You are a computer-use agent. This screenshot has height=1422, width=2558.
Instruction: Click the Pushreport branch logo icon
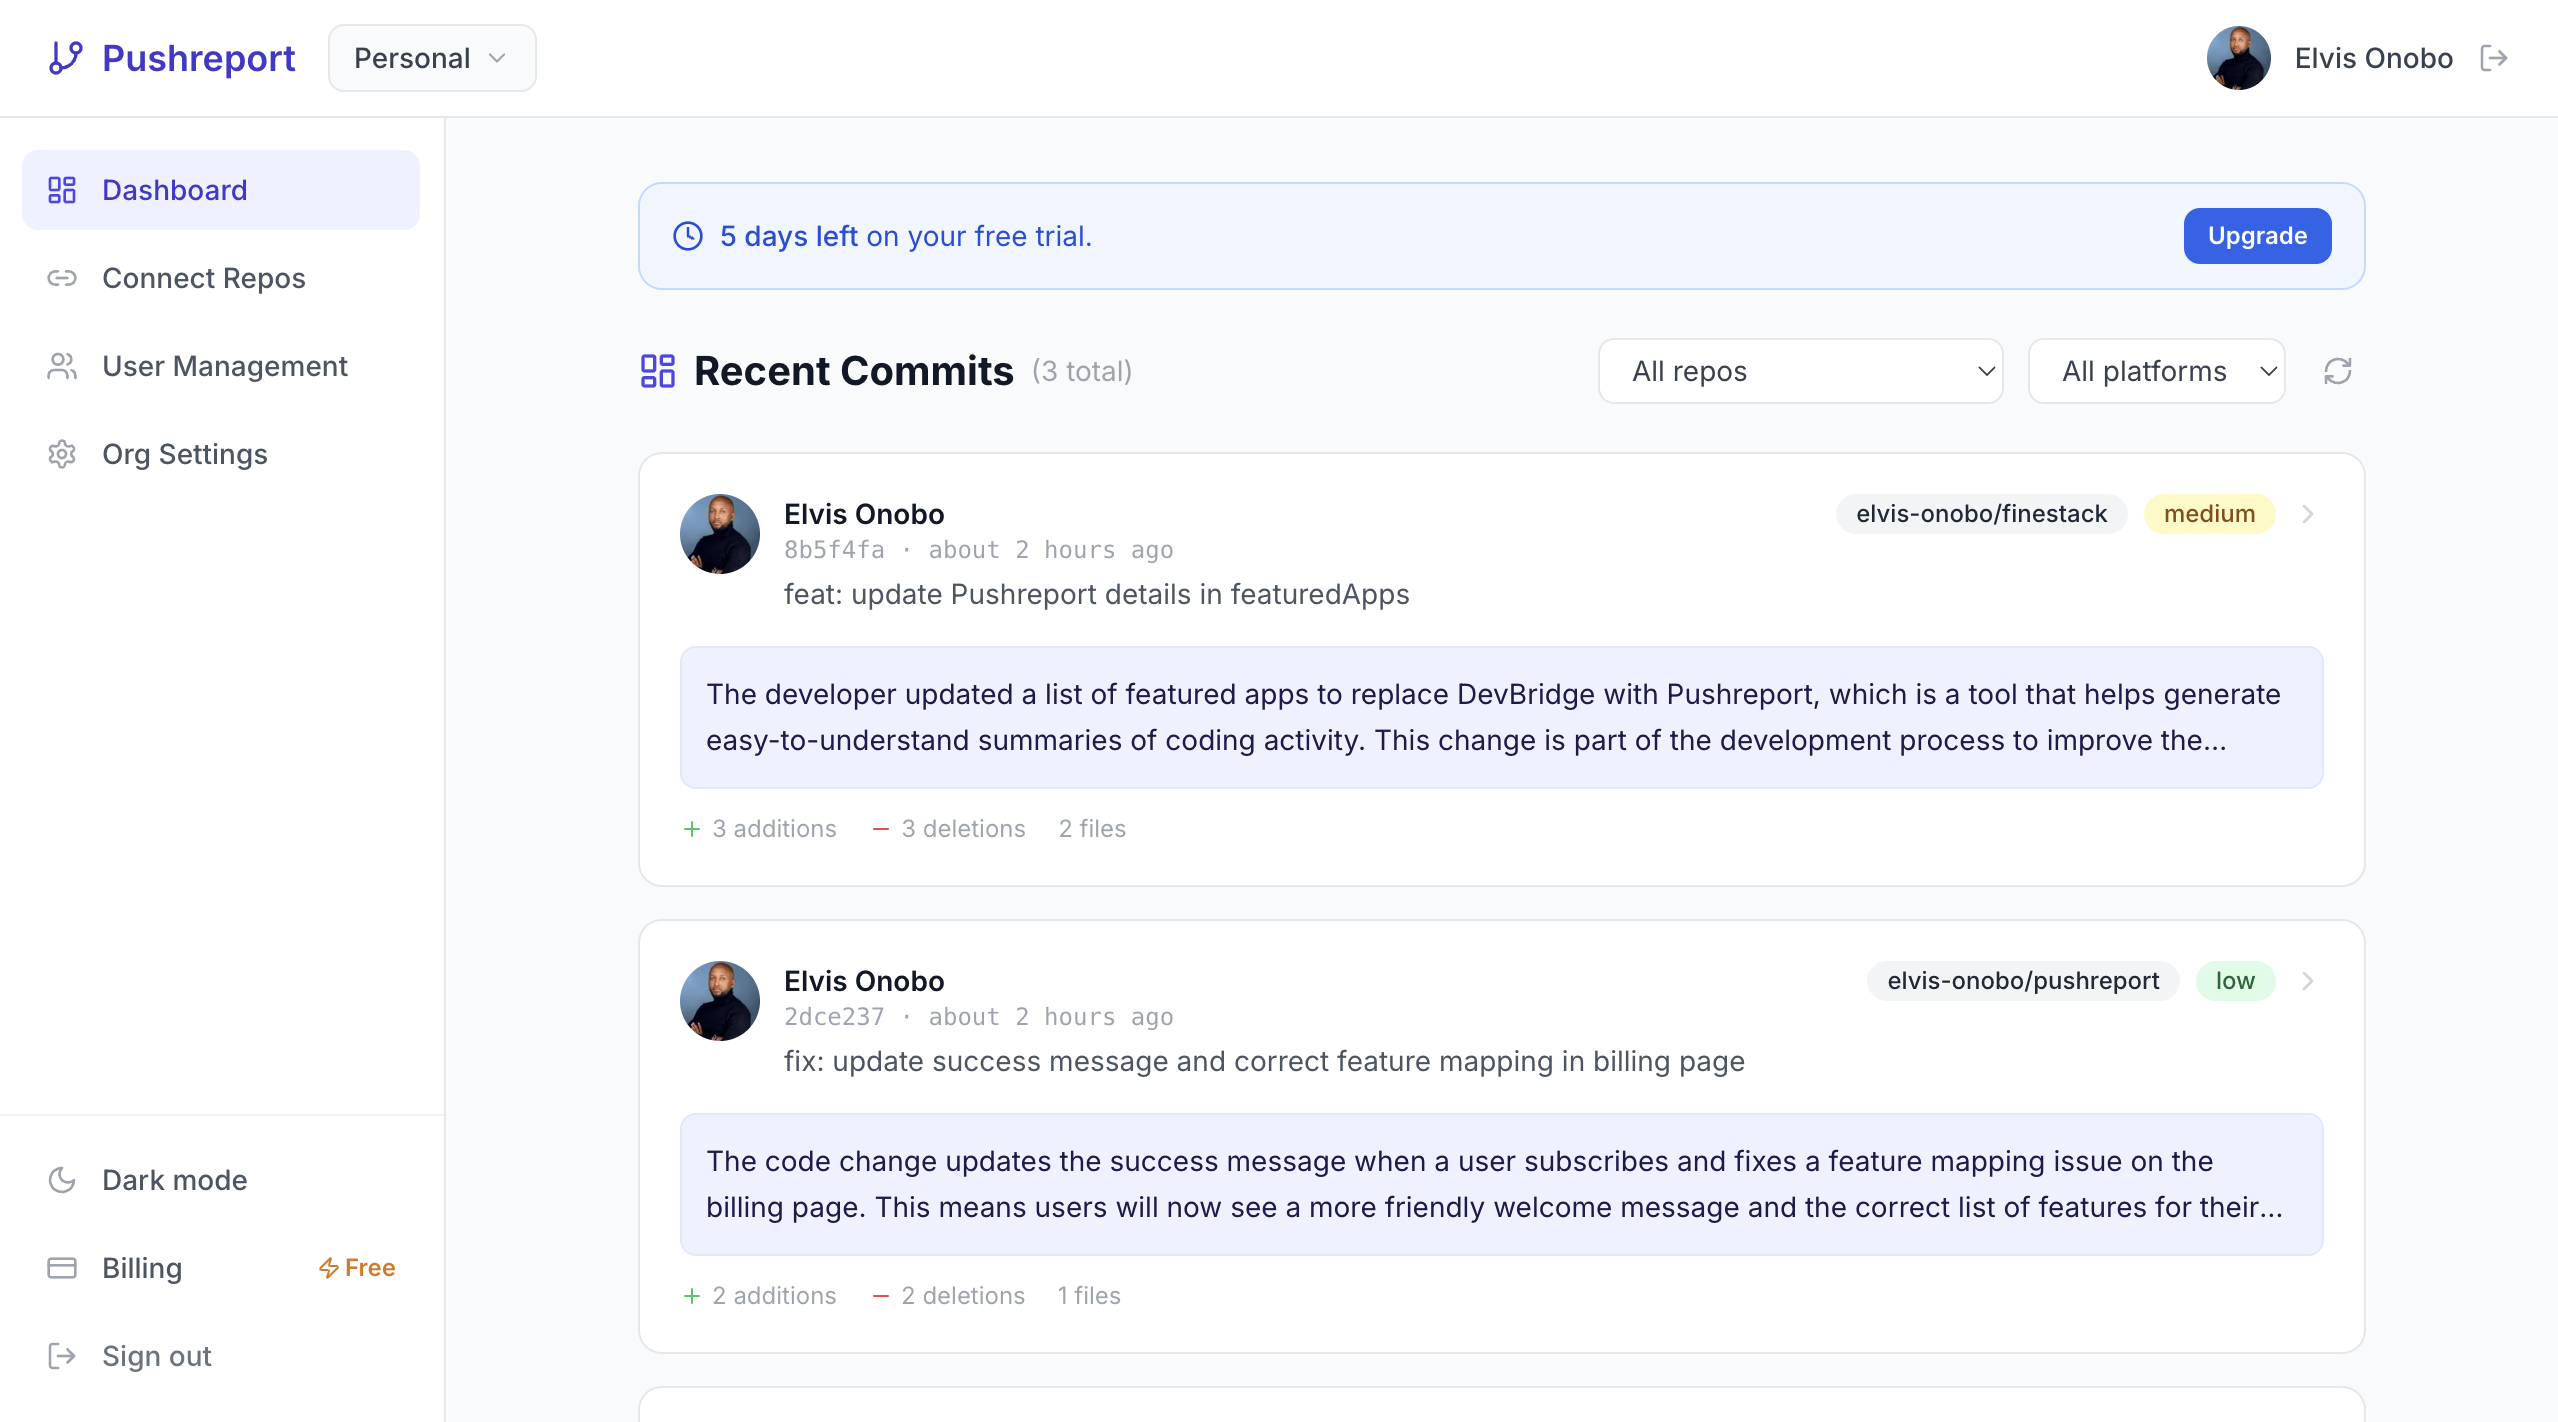click(x=65, y=58)
